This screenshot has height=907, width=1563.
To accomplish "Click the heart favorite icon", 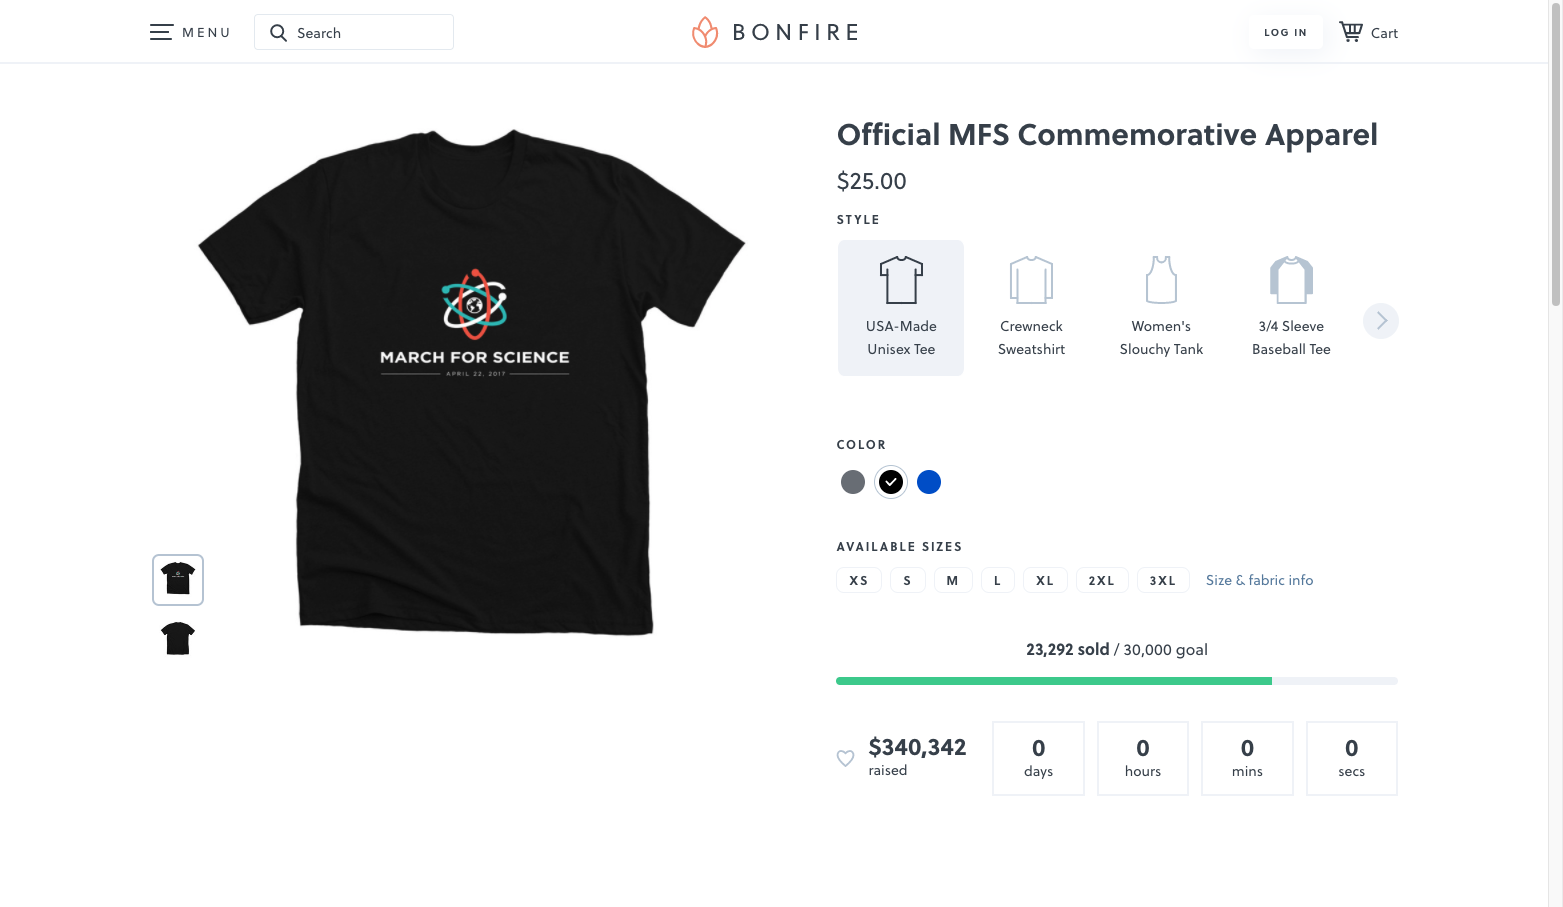I will click(x=845, y=758).
